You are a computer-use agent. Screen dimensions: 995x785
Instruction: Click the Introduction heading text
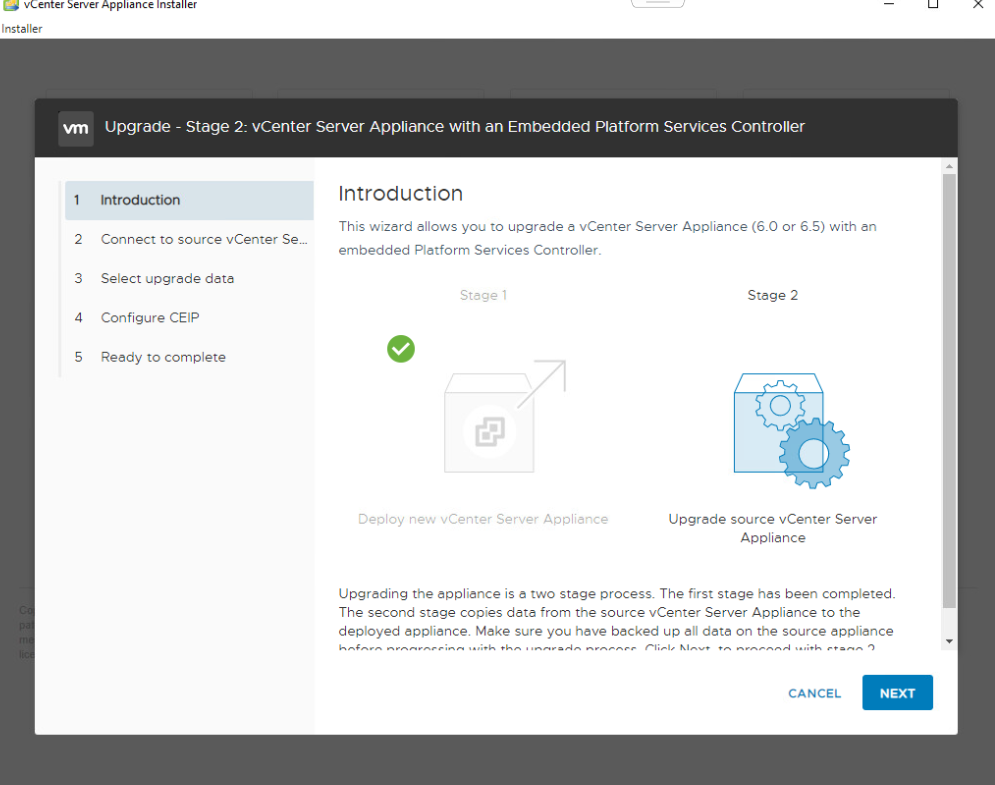pyautogui.click(x=400, y=194)
